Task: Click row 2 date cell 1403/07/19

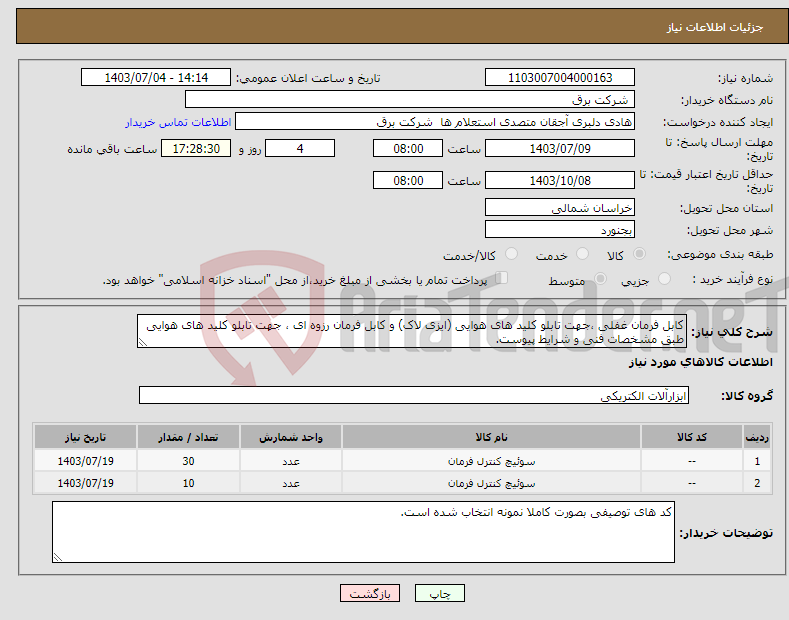Action: (x=86, y=483)
